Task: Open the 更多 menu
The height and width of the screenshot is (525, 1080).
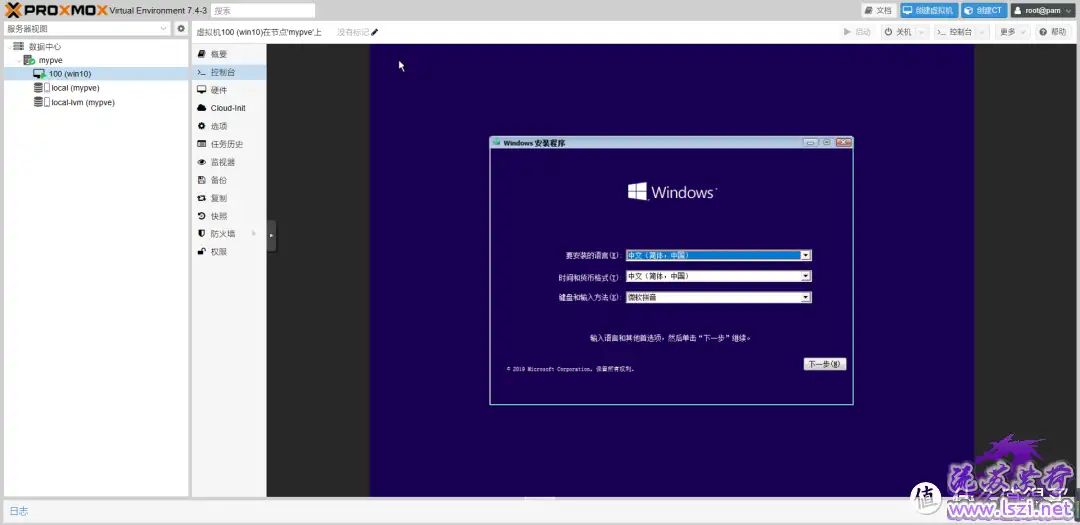Action: point(1012,32)
